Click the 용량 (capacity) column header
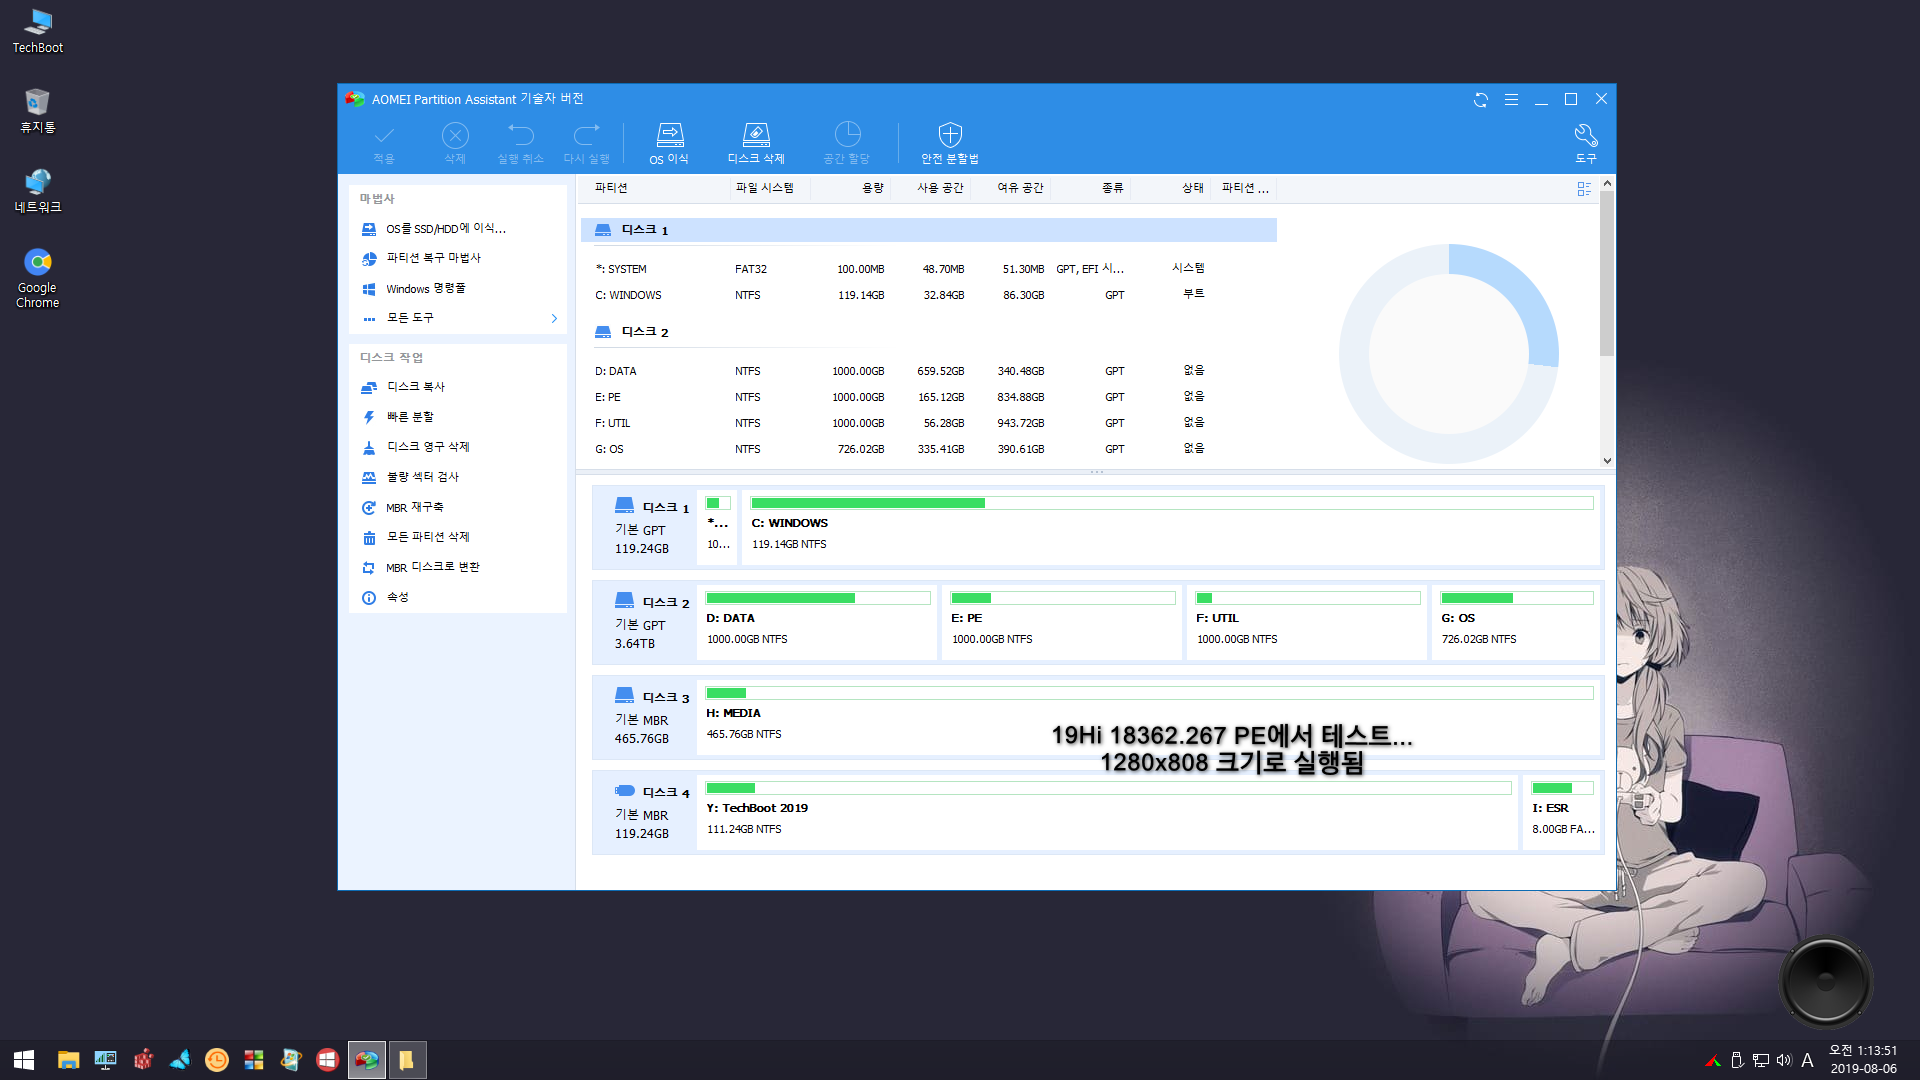This screenshot has height=1080, width=1920. tap(872, 188)
